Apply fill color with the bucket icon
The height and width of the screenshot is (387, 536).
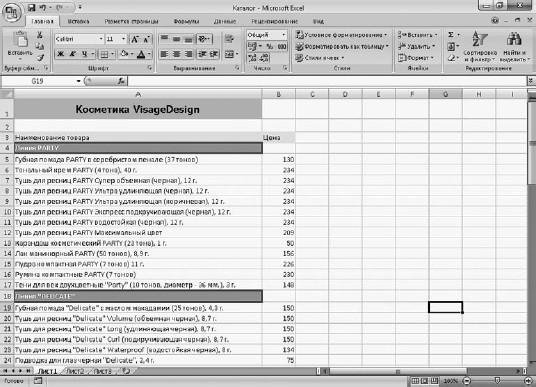(x=124, y=54)
